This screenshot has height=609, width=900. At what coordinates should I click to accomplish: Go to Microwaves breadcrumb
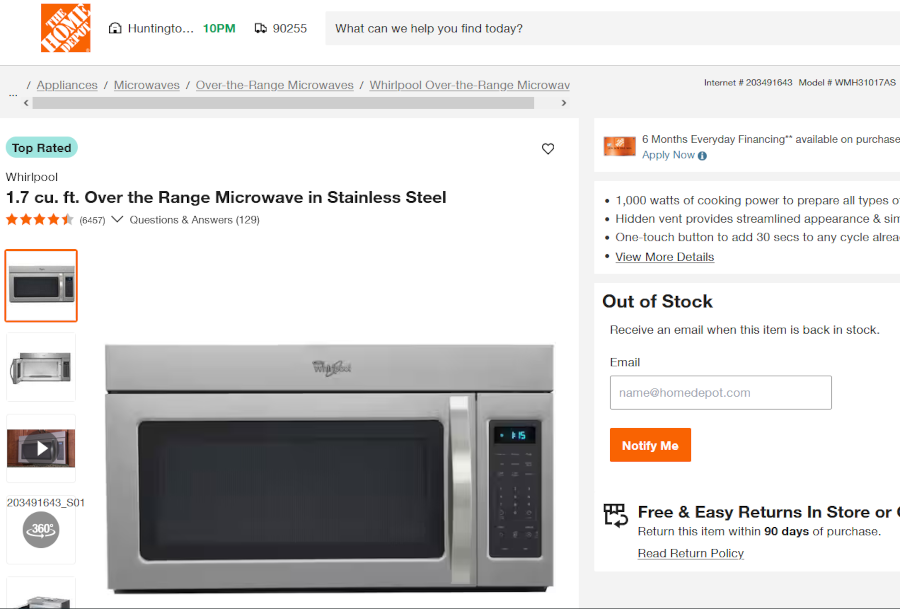coord(146,85)
